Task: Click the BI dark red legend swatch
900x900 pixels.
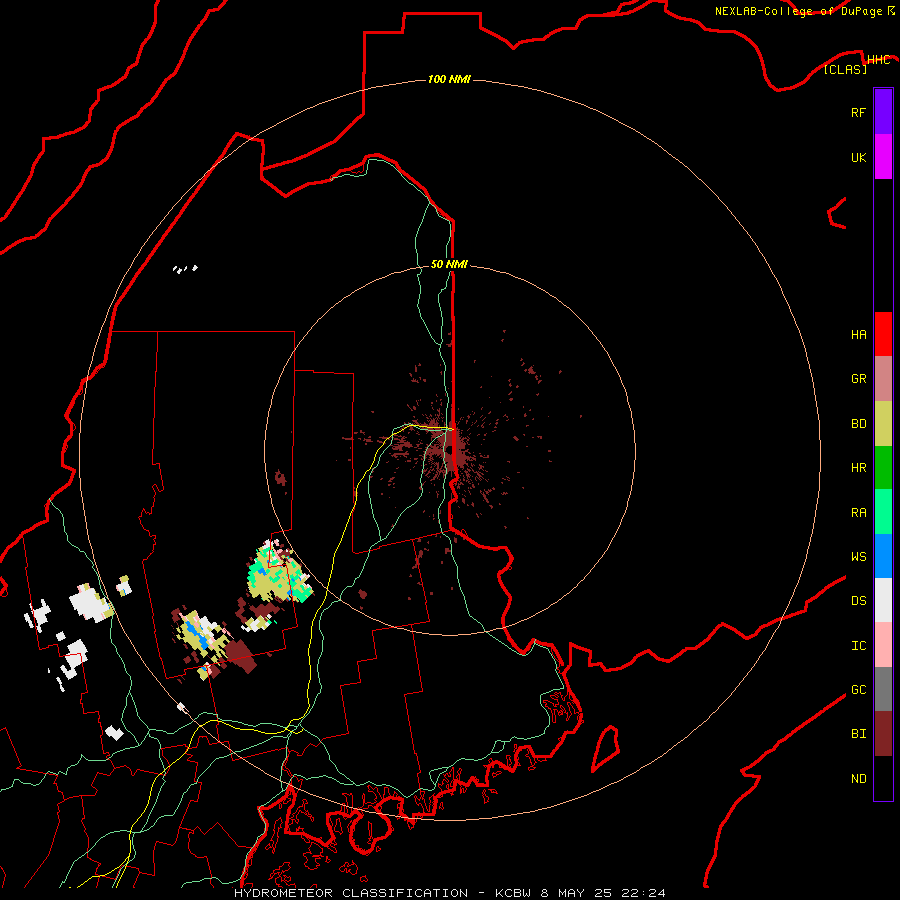Action: tap(883, 734)
